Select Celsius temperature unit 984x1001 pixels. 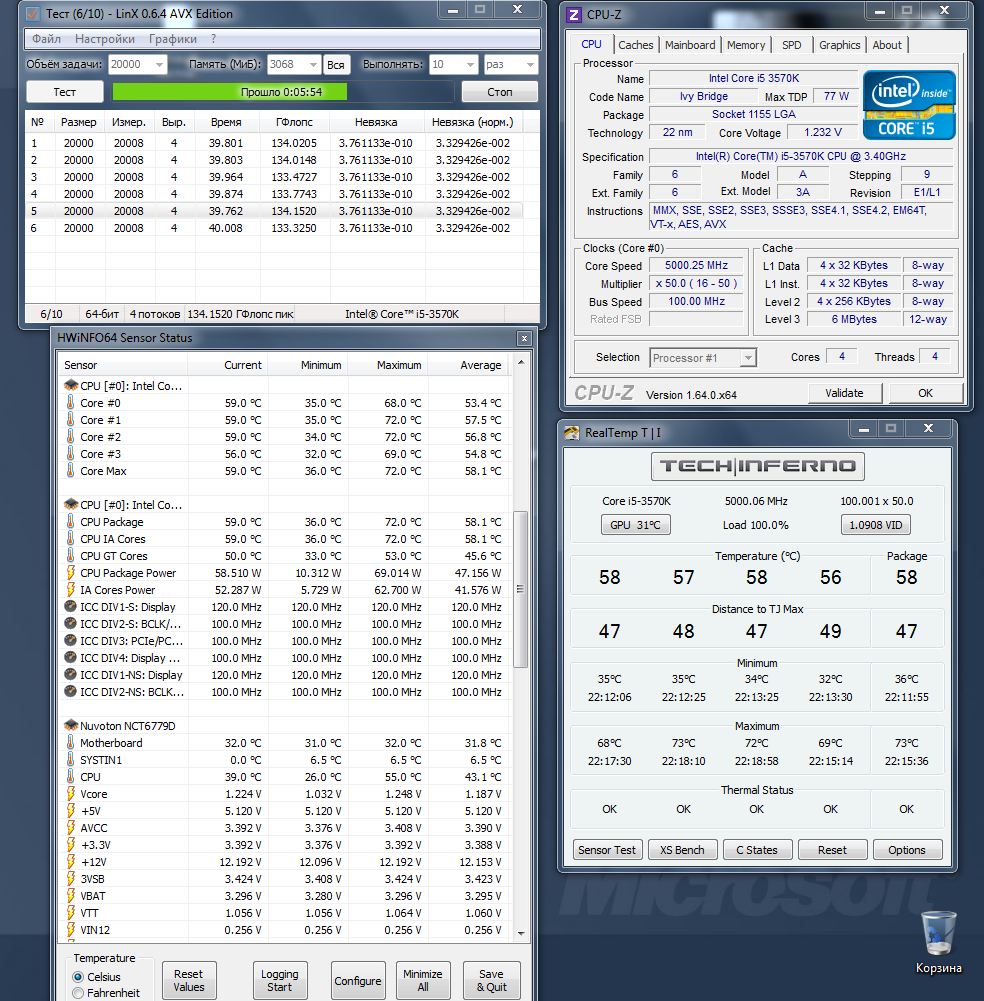(78, 977)
